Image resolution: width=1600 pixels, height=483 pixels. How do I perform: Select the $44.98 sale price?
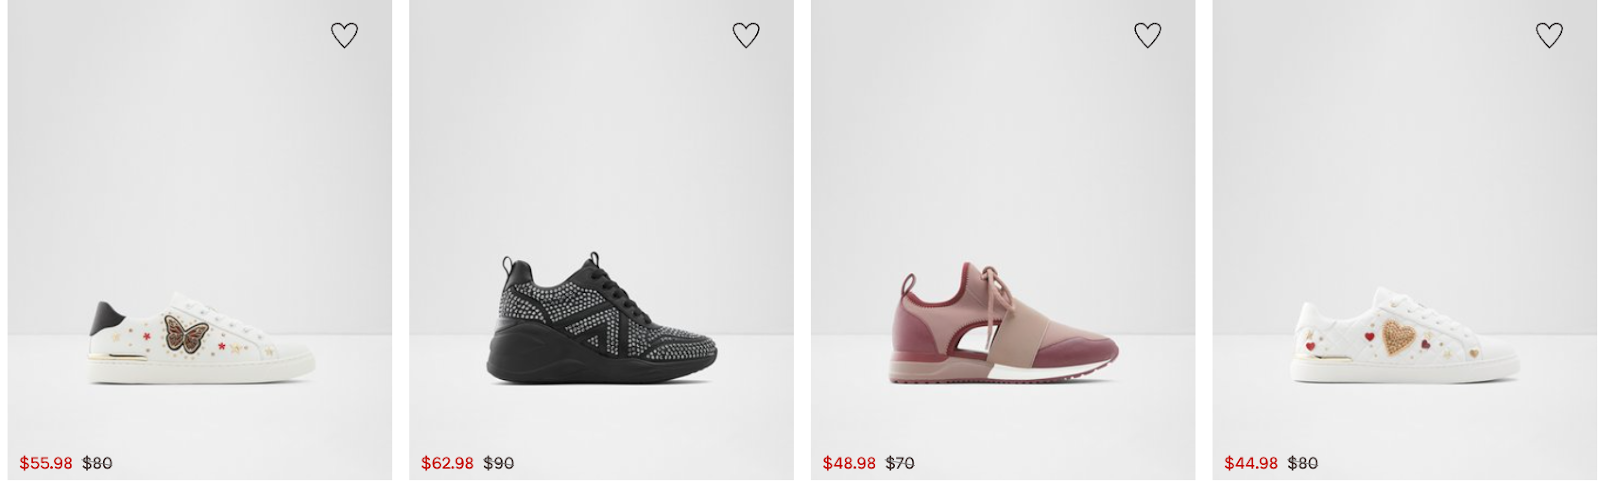pyautogui.click(x=1251, y=463)
